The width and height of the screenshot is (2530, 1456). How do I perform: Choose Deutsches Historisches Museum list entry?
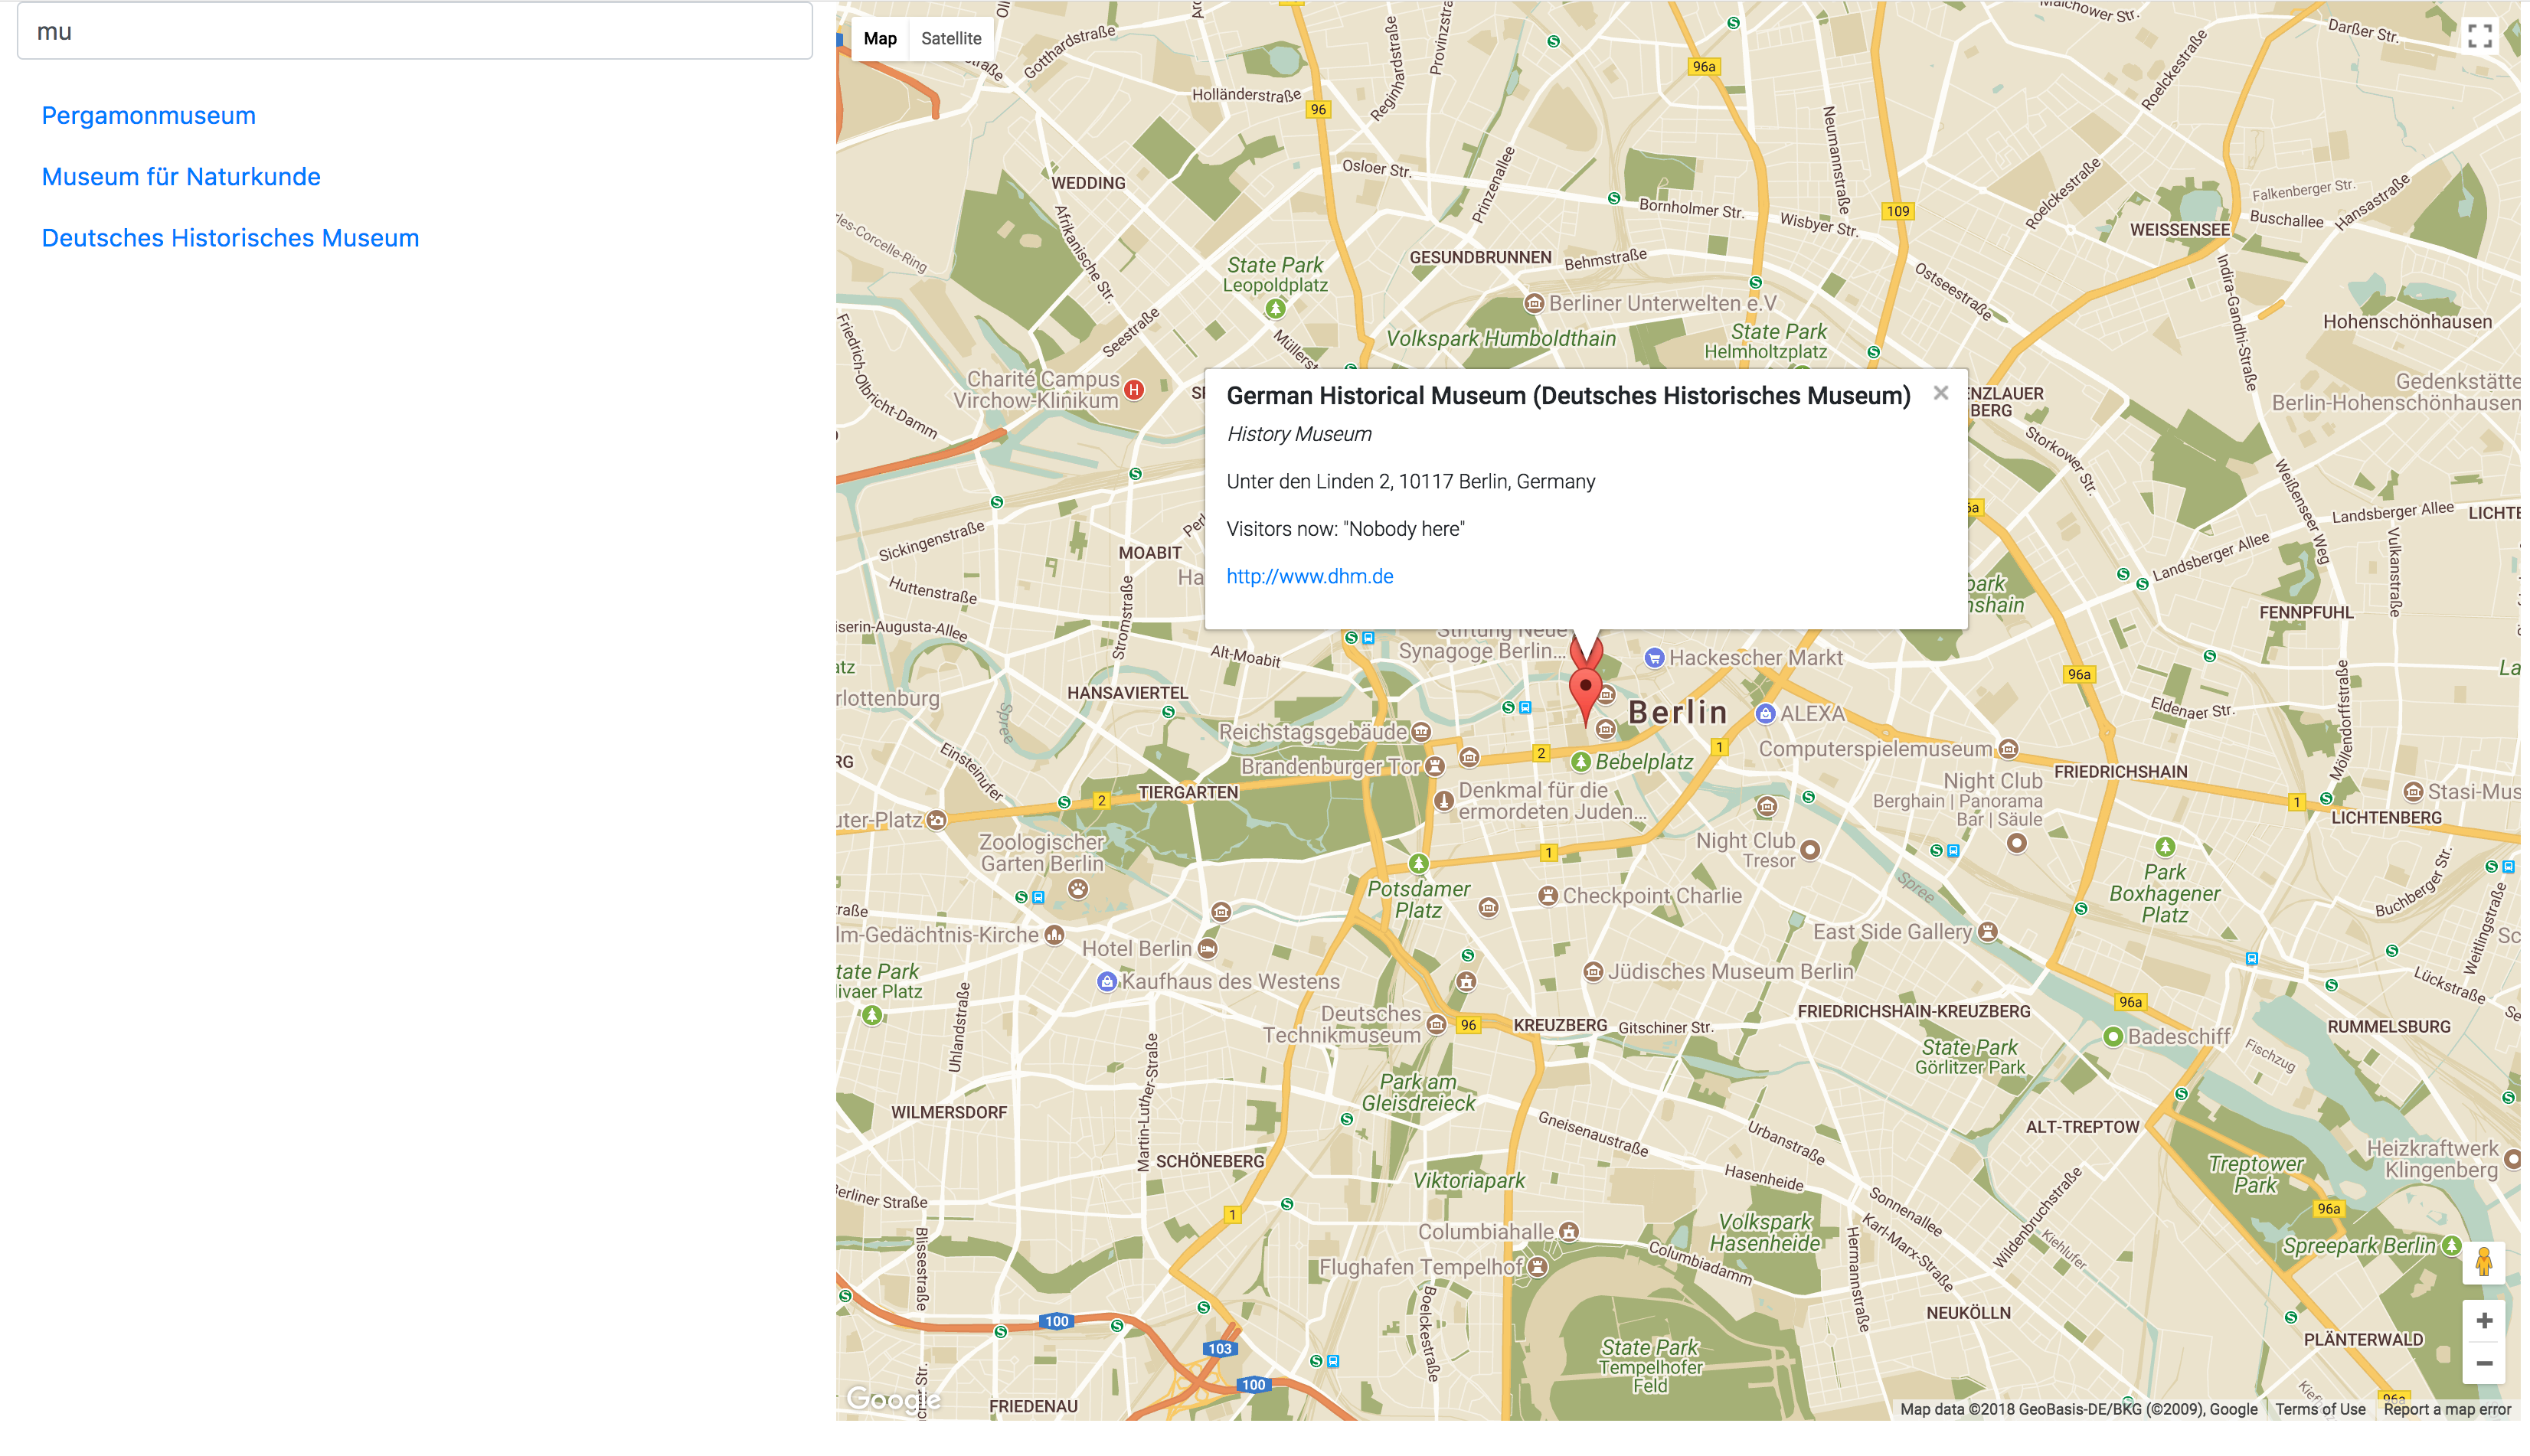[230, 238]
